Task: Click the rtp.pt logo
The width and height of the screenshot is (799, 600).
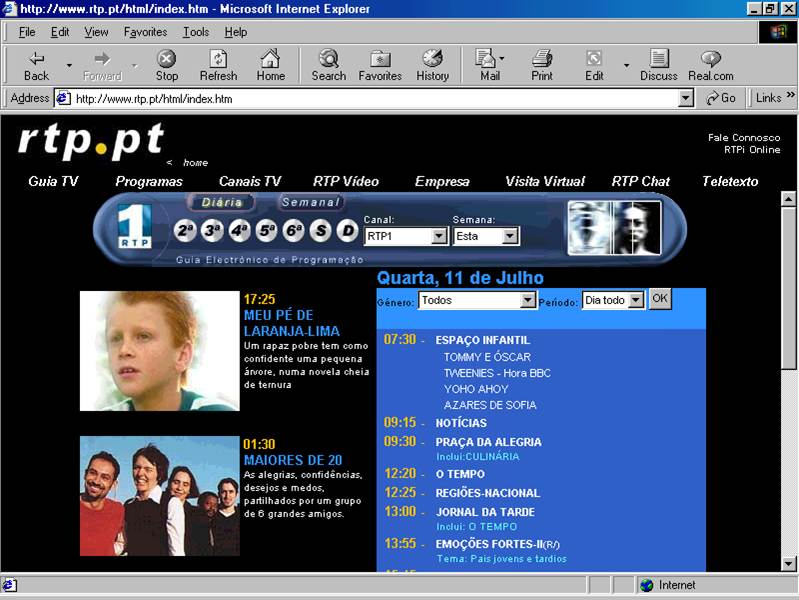Action: coord(91,140)
